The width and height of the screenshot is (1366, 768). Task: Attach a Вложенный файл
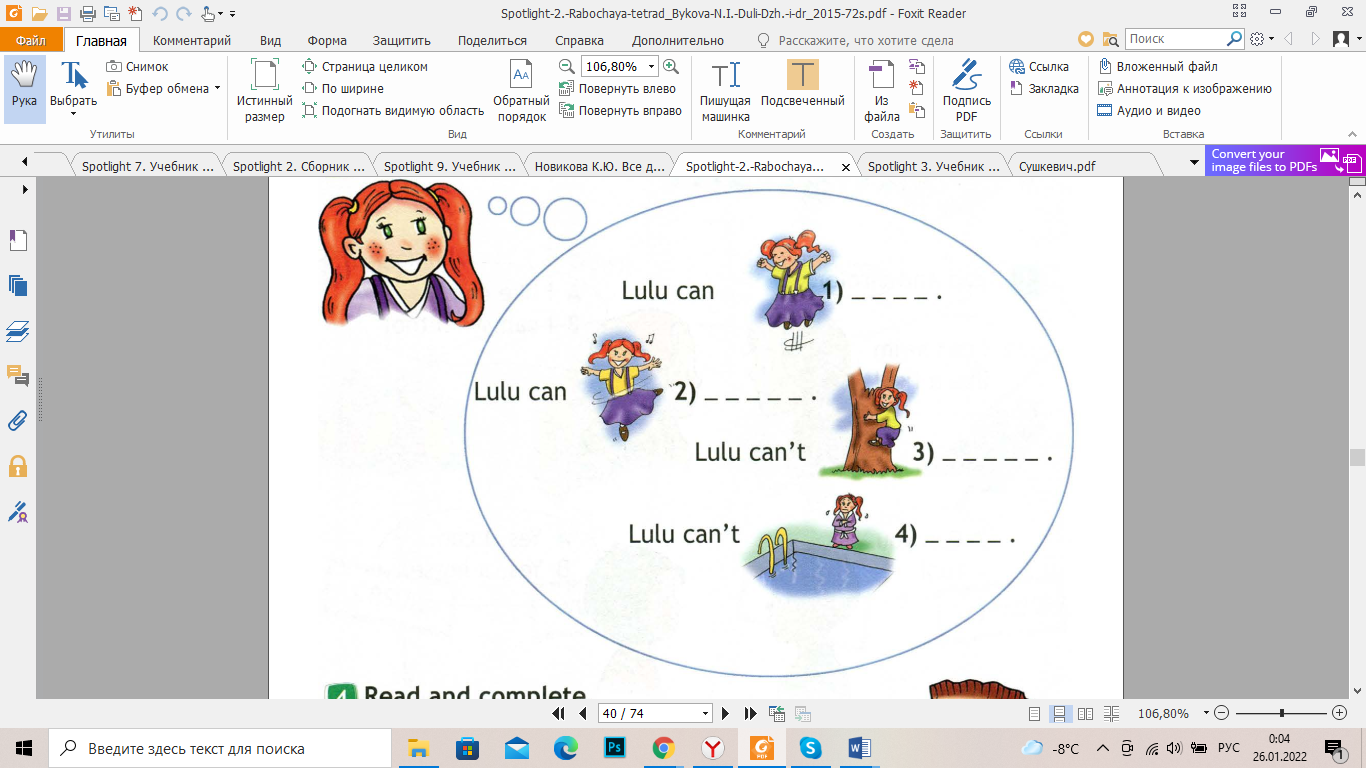[x=1158, y=67]
